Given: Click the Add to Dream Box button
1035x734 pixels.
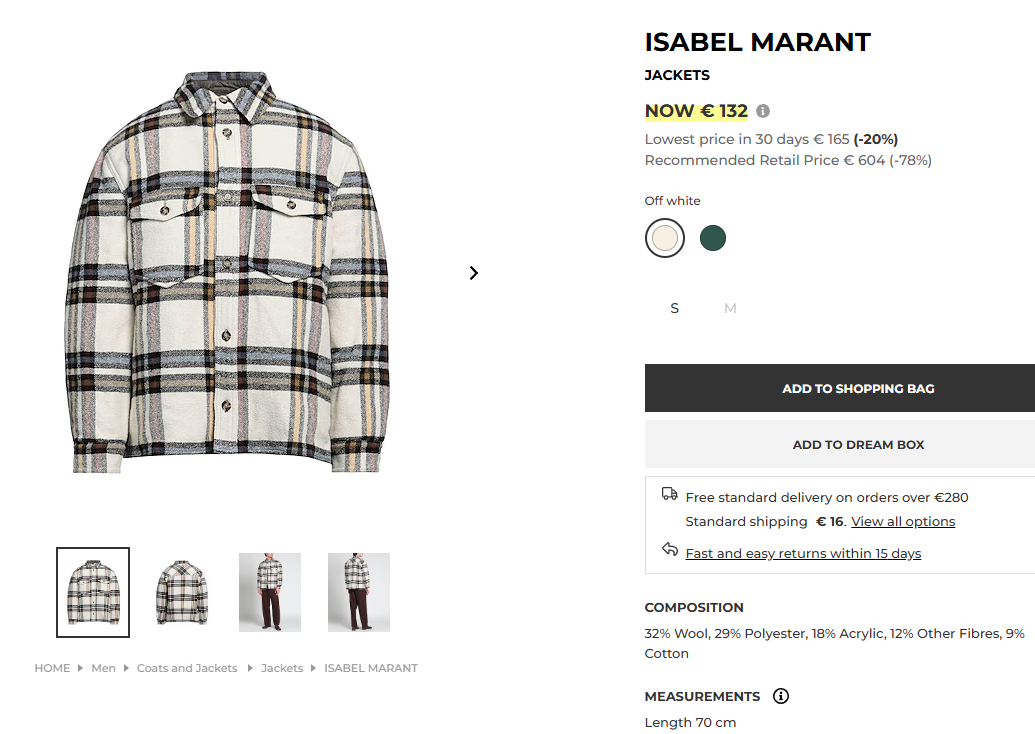Looking at the screenshot, I should (x=840, y=444).
